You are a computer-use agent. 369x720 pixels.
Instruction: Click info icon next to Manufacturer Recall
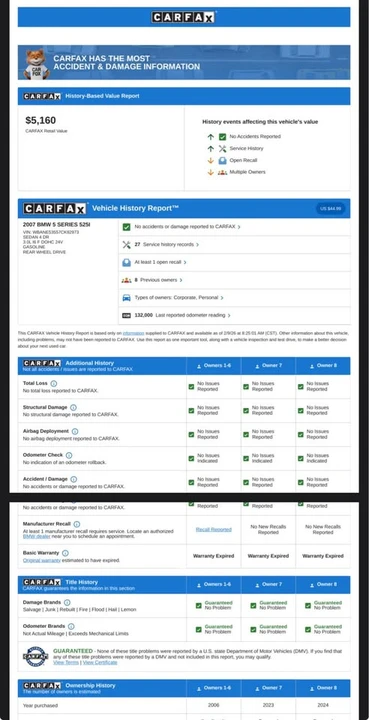click(77, 524)
